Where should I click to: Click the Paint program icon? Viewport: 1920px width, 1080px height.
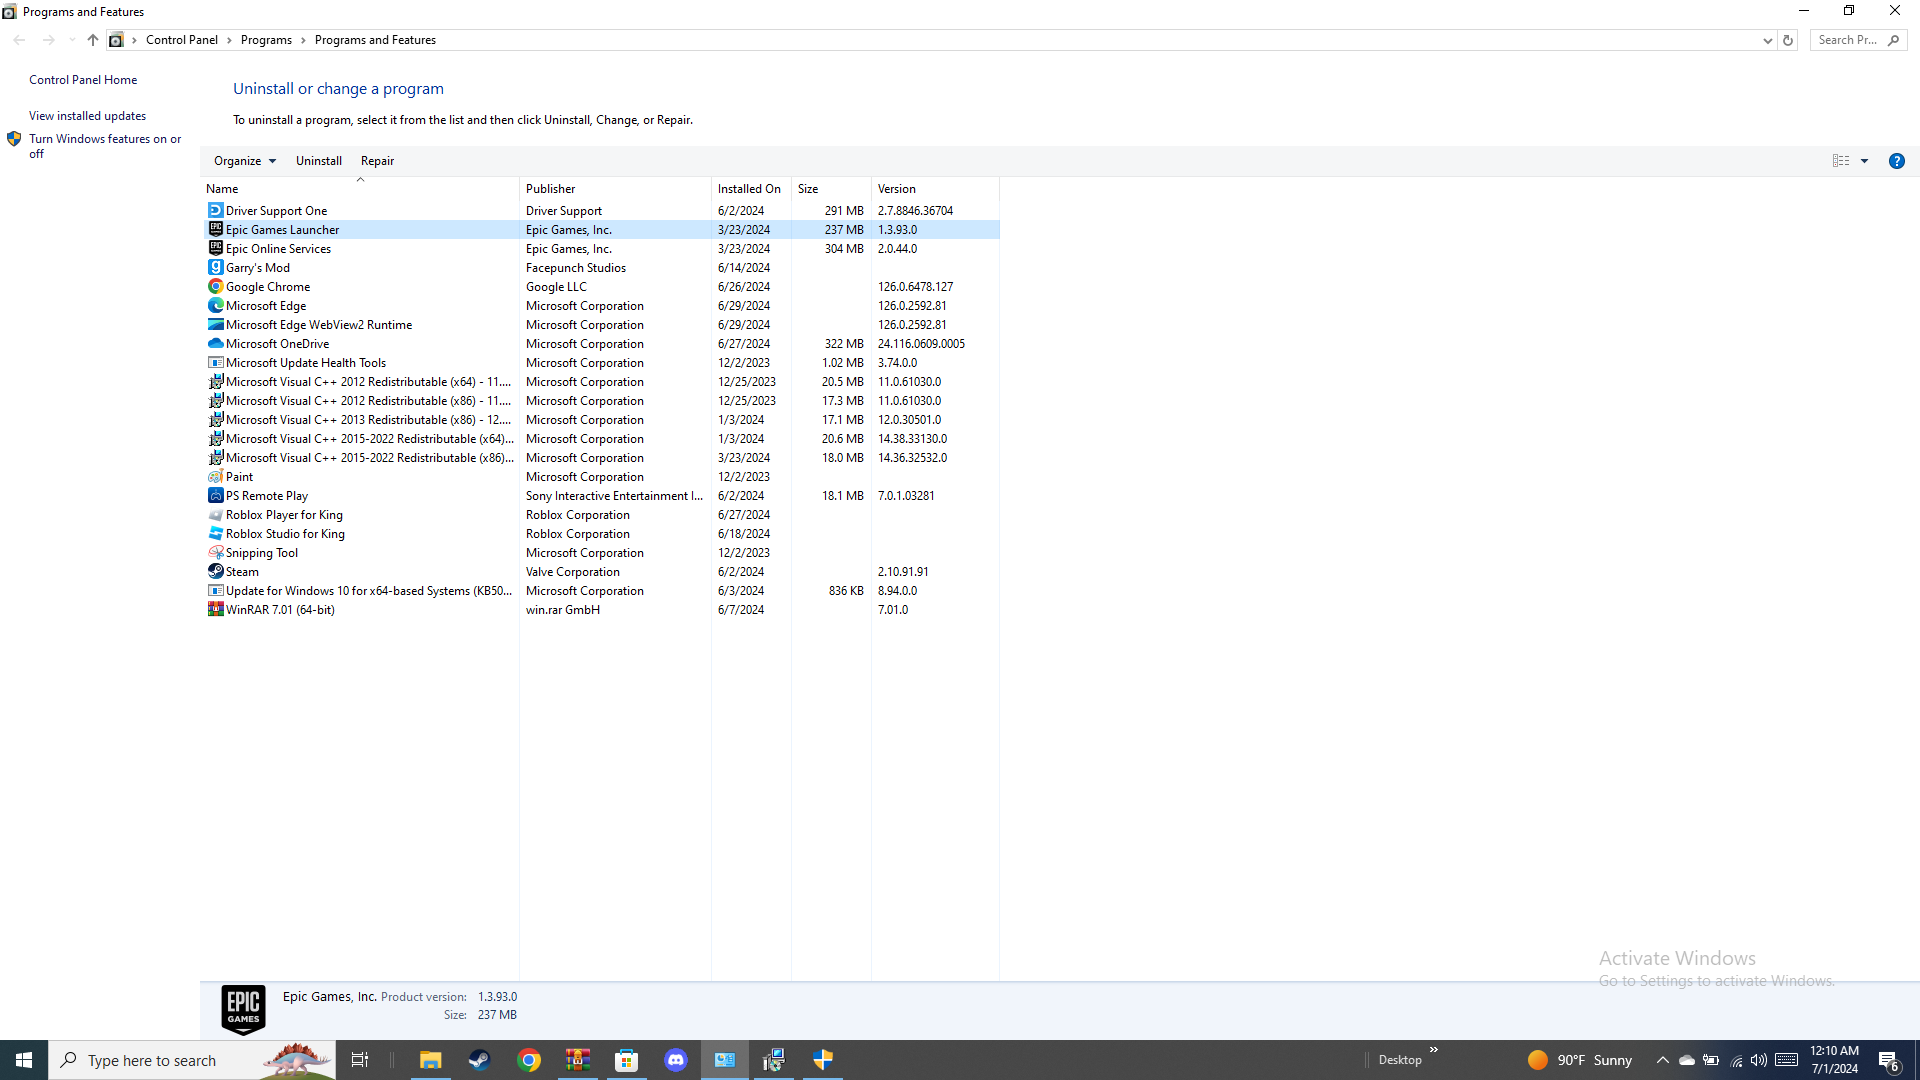point(215,477)
